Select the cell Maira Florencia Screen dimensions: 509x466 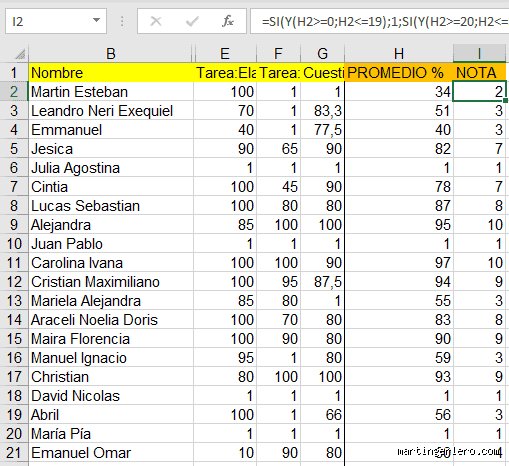click(x=111, y=339)
